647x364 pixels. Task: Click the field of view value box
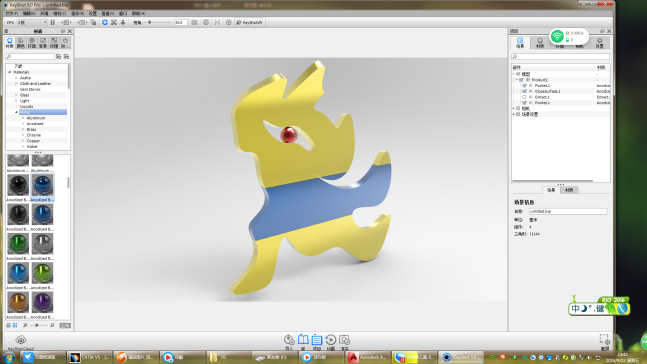coord(180,22)
